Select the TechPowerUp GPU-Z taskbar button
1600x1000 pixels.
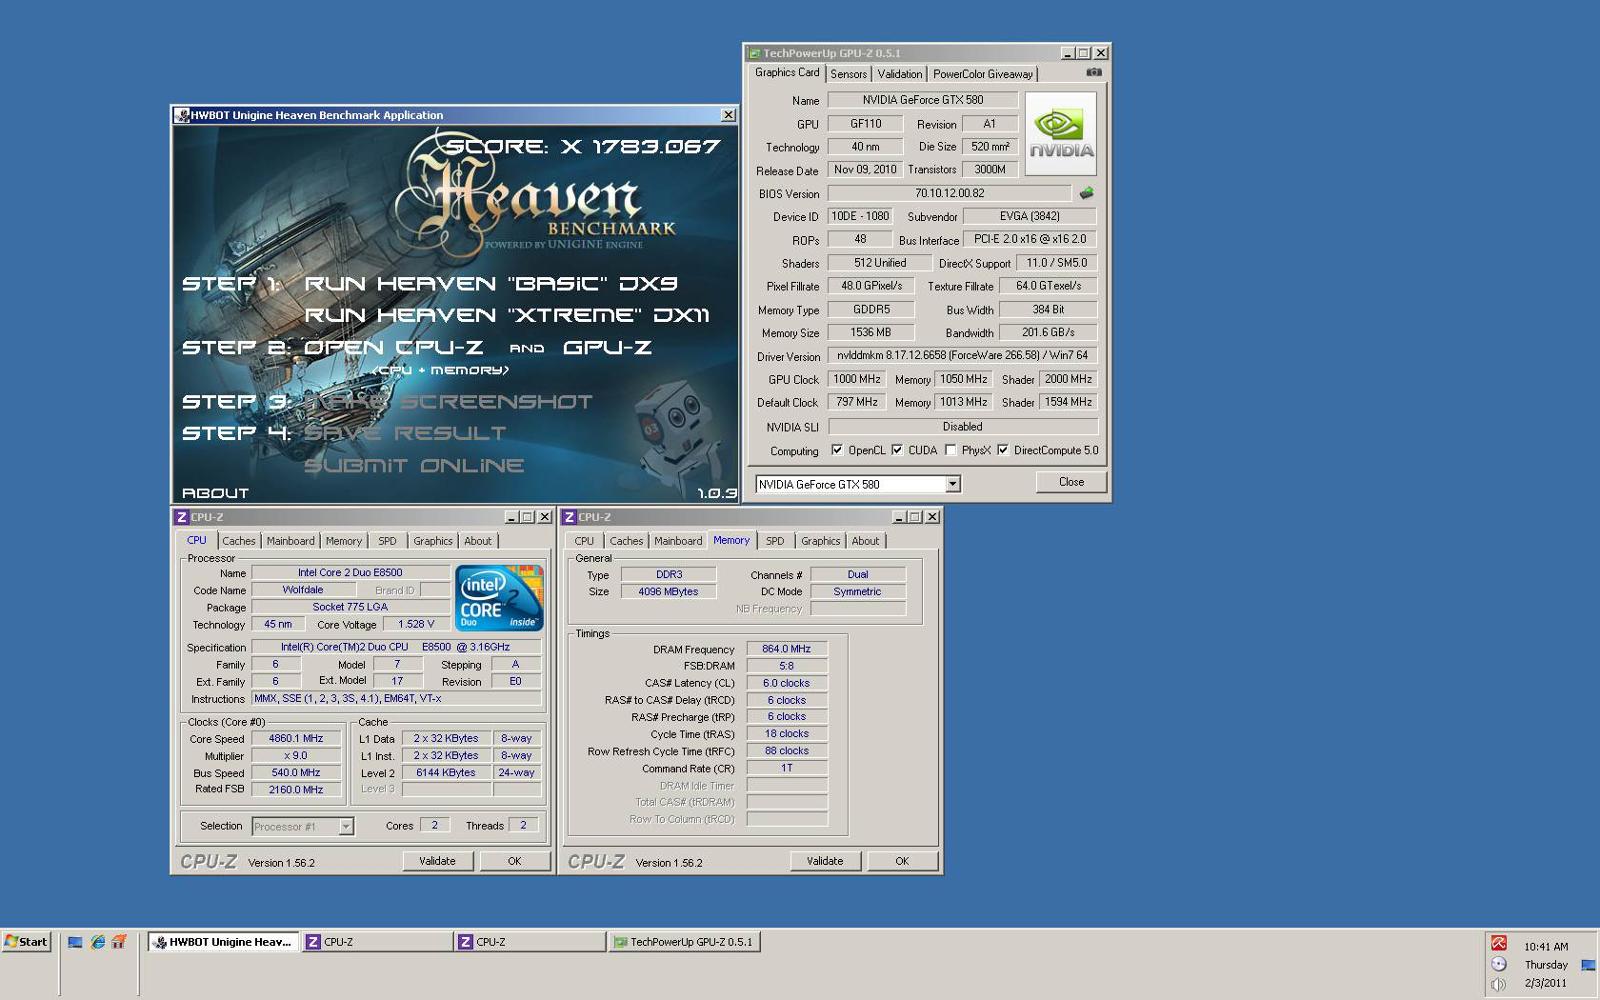[x=684, y=942]
